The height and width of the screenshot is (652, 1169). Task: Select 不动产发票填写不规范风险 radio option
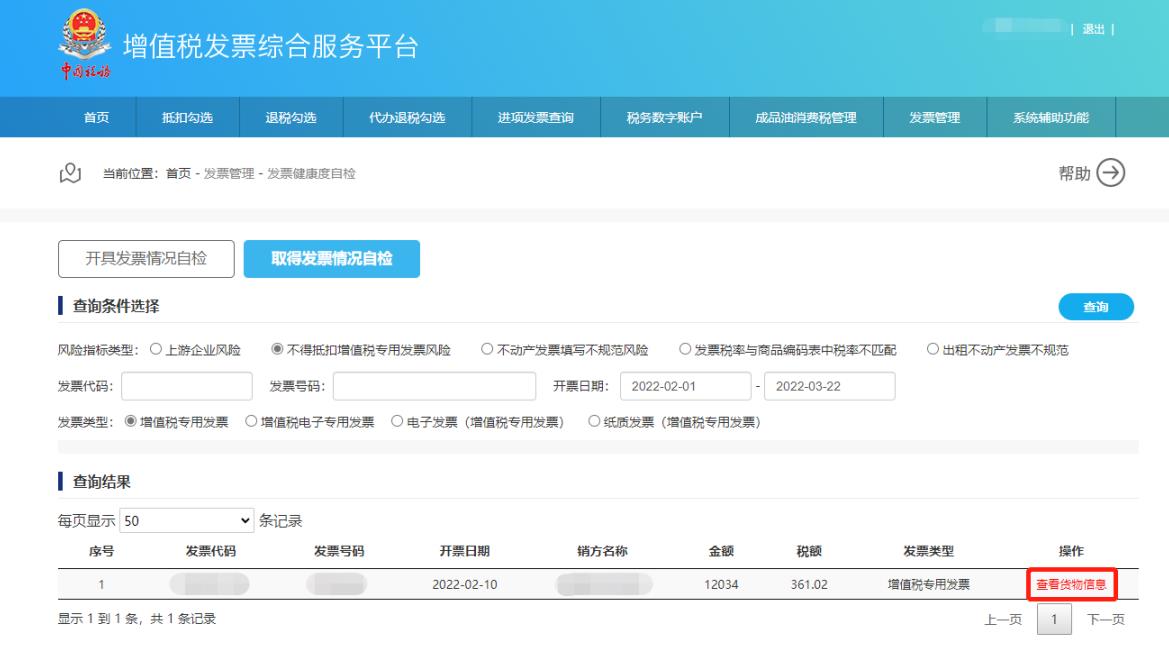486,350
